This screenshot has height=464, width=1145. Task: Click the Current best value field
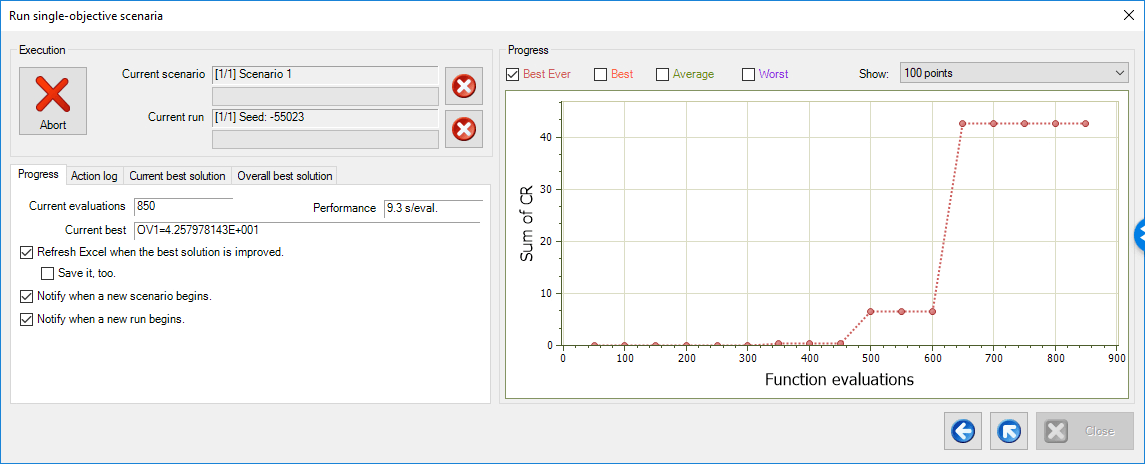point(307,230)
